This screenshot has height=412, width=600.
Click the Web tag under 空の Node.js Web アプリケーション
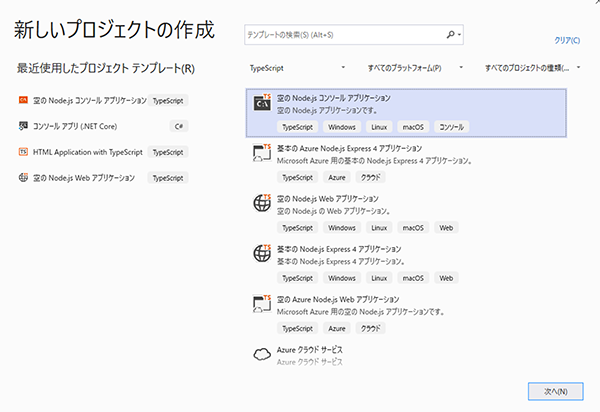coord(446,228)
